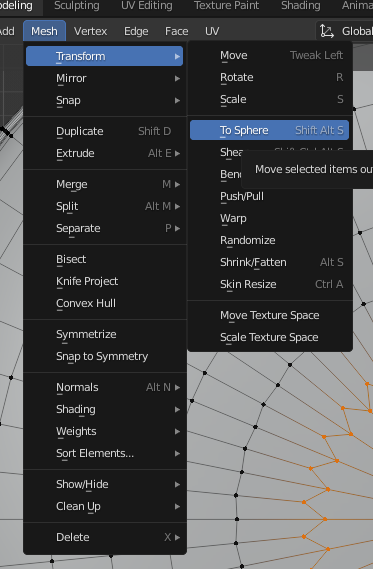Open the Face menu
This screenshot has height=569, width=373.
176,31
